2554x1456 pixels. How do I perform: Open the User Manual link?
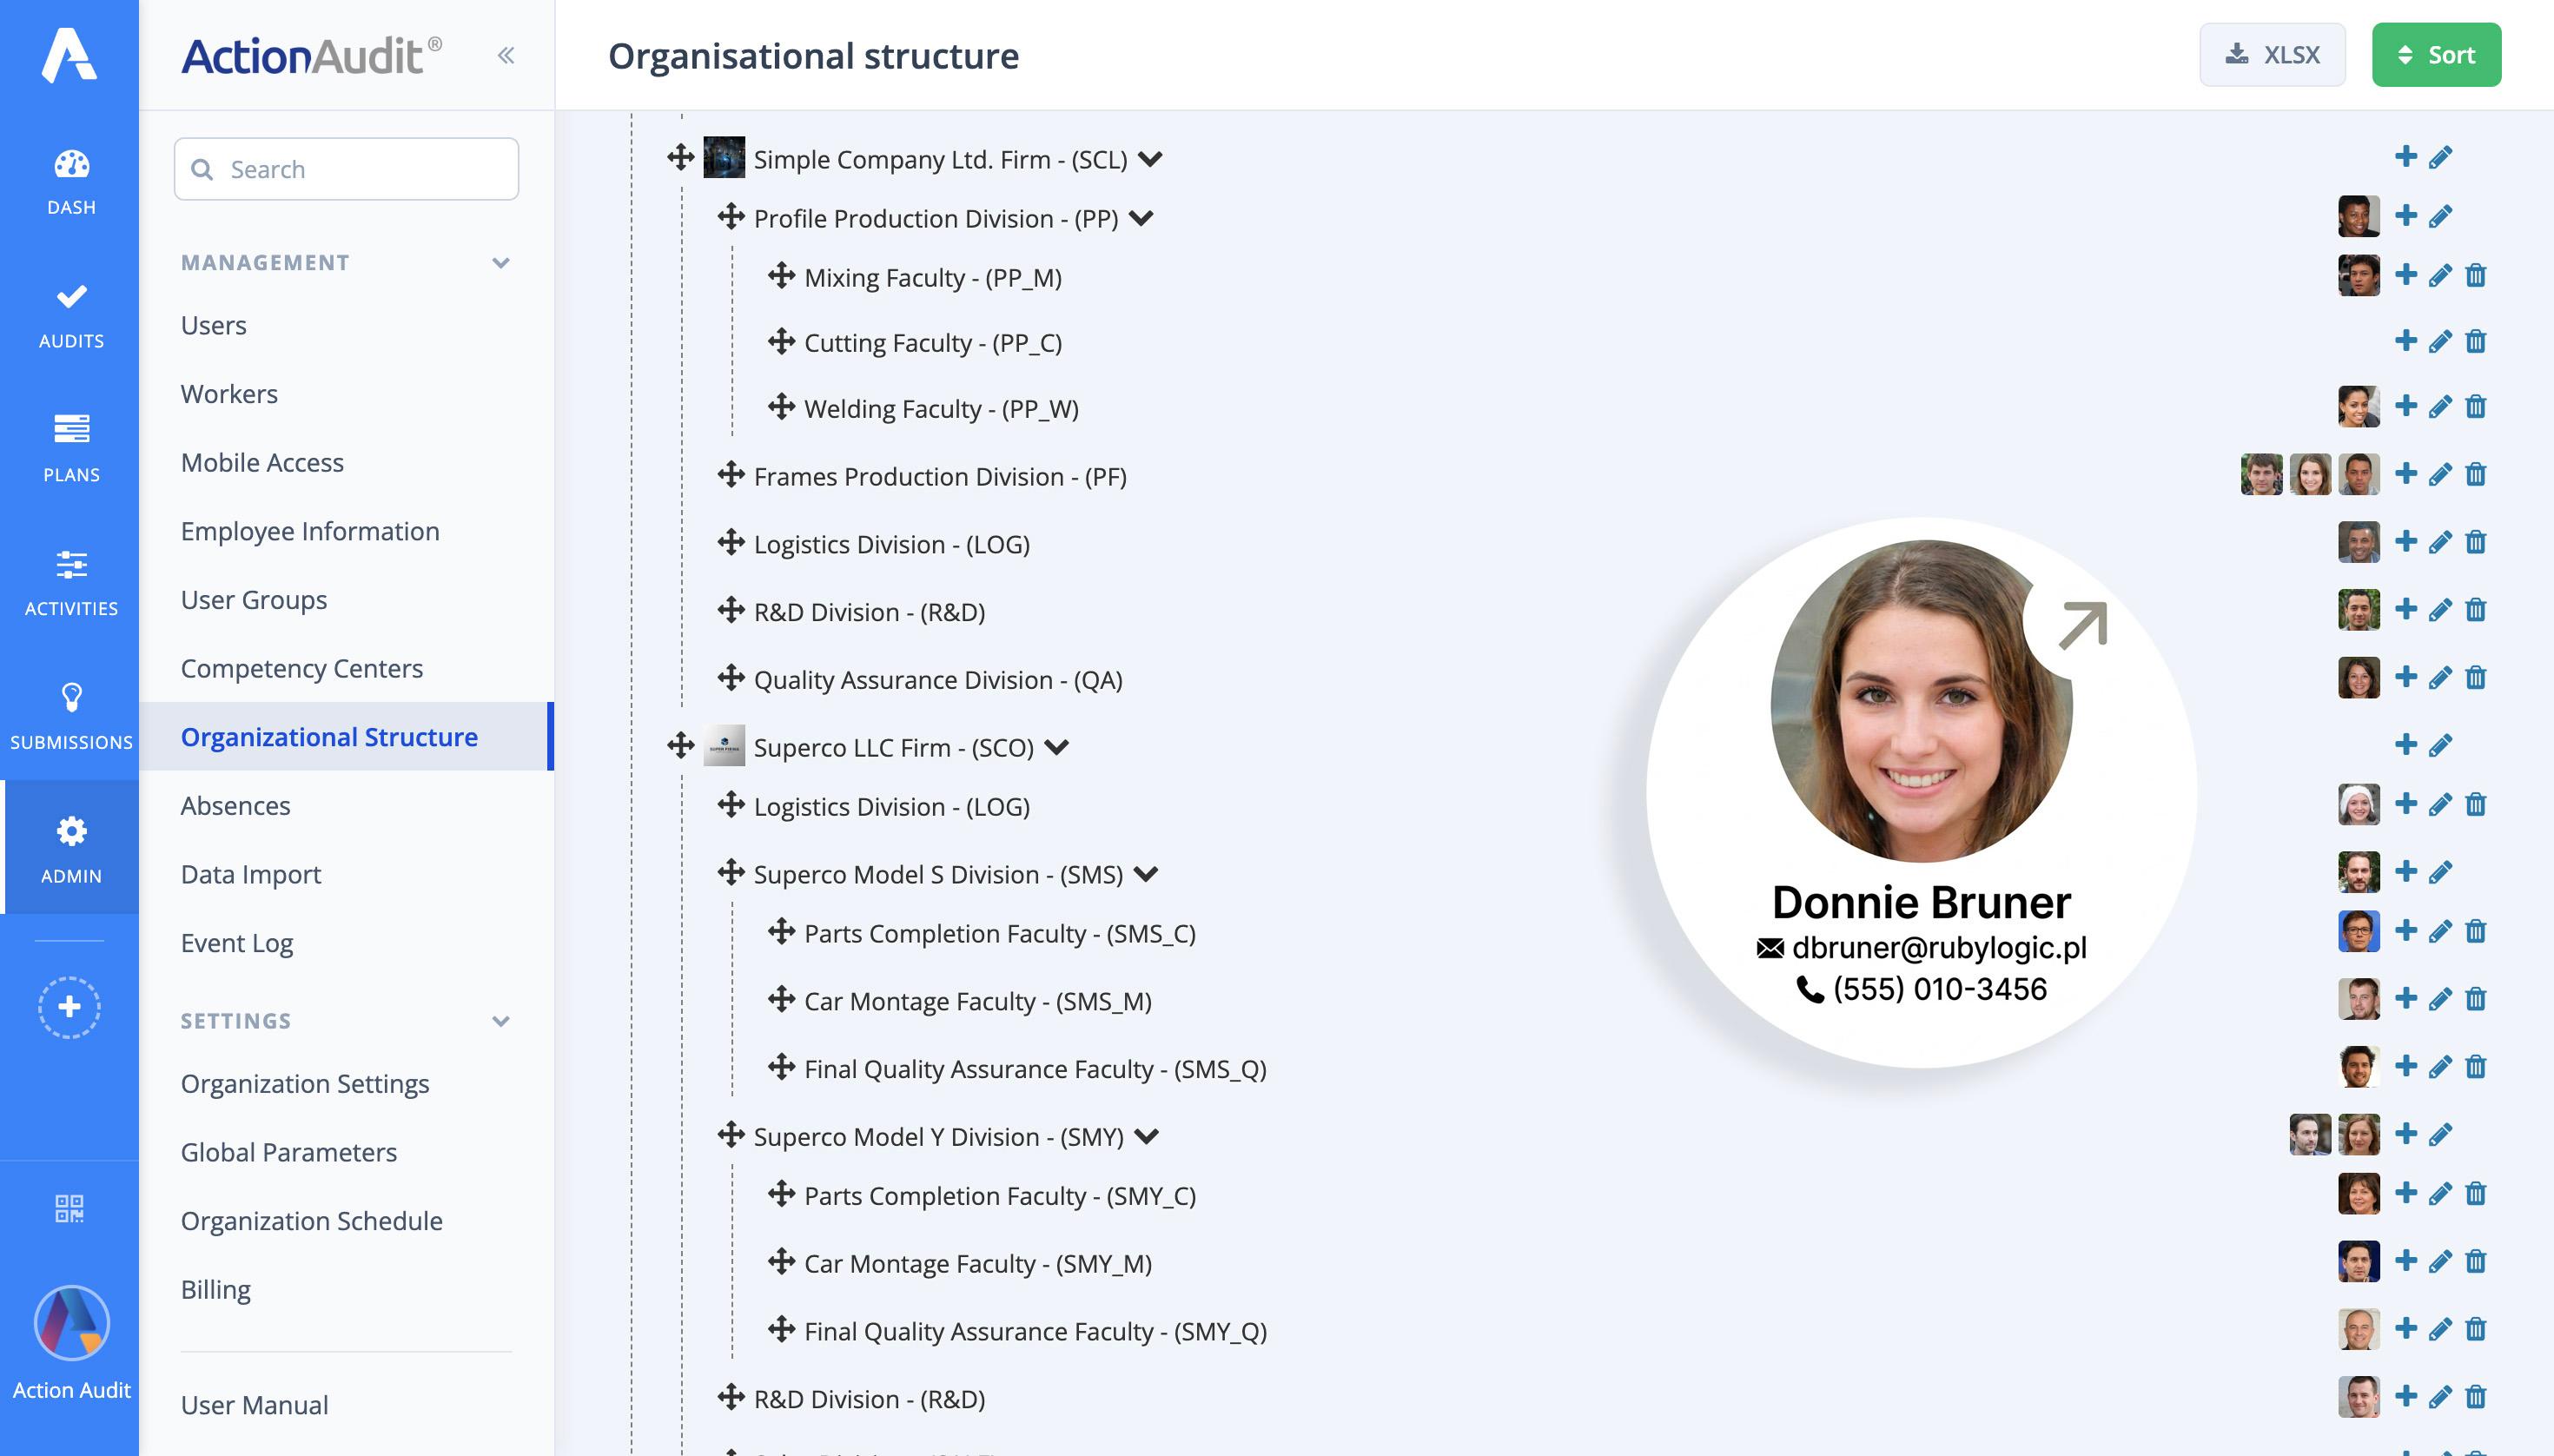point(254,1405)
